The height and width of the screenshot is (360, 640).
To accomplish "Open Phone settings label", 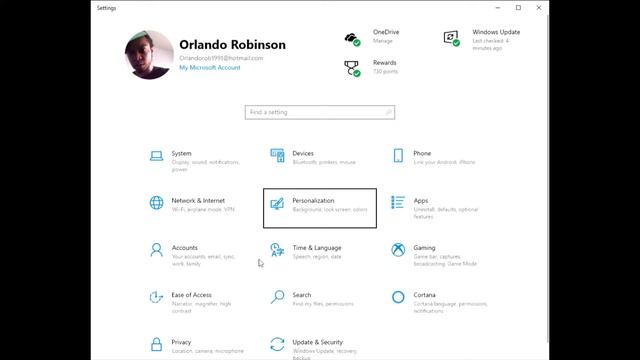I will [x=422, y=153].
